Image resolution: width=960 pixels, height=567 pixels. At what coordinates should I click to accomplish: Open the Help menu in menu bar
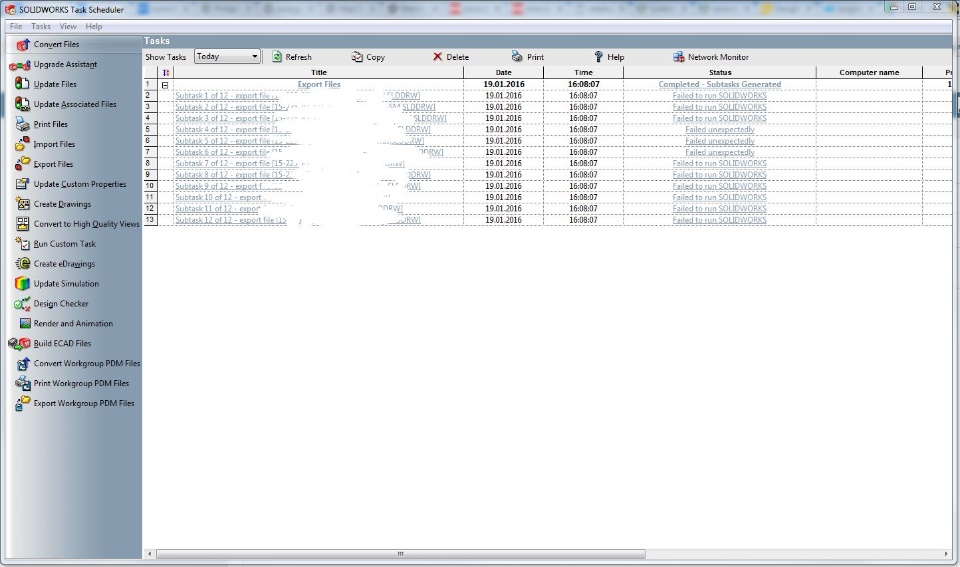(x=94, y=26)
